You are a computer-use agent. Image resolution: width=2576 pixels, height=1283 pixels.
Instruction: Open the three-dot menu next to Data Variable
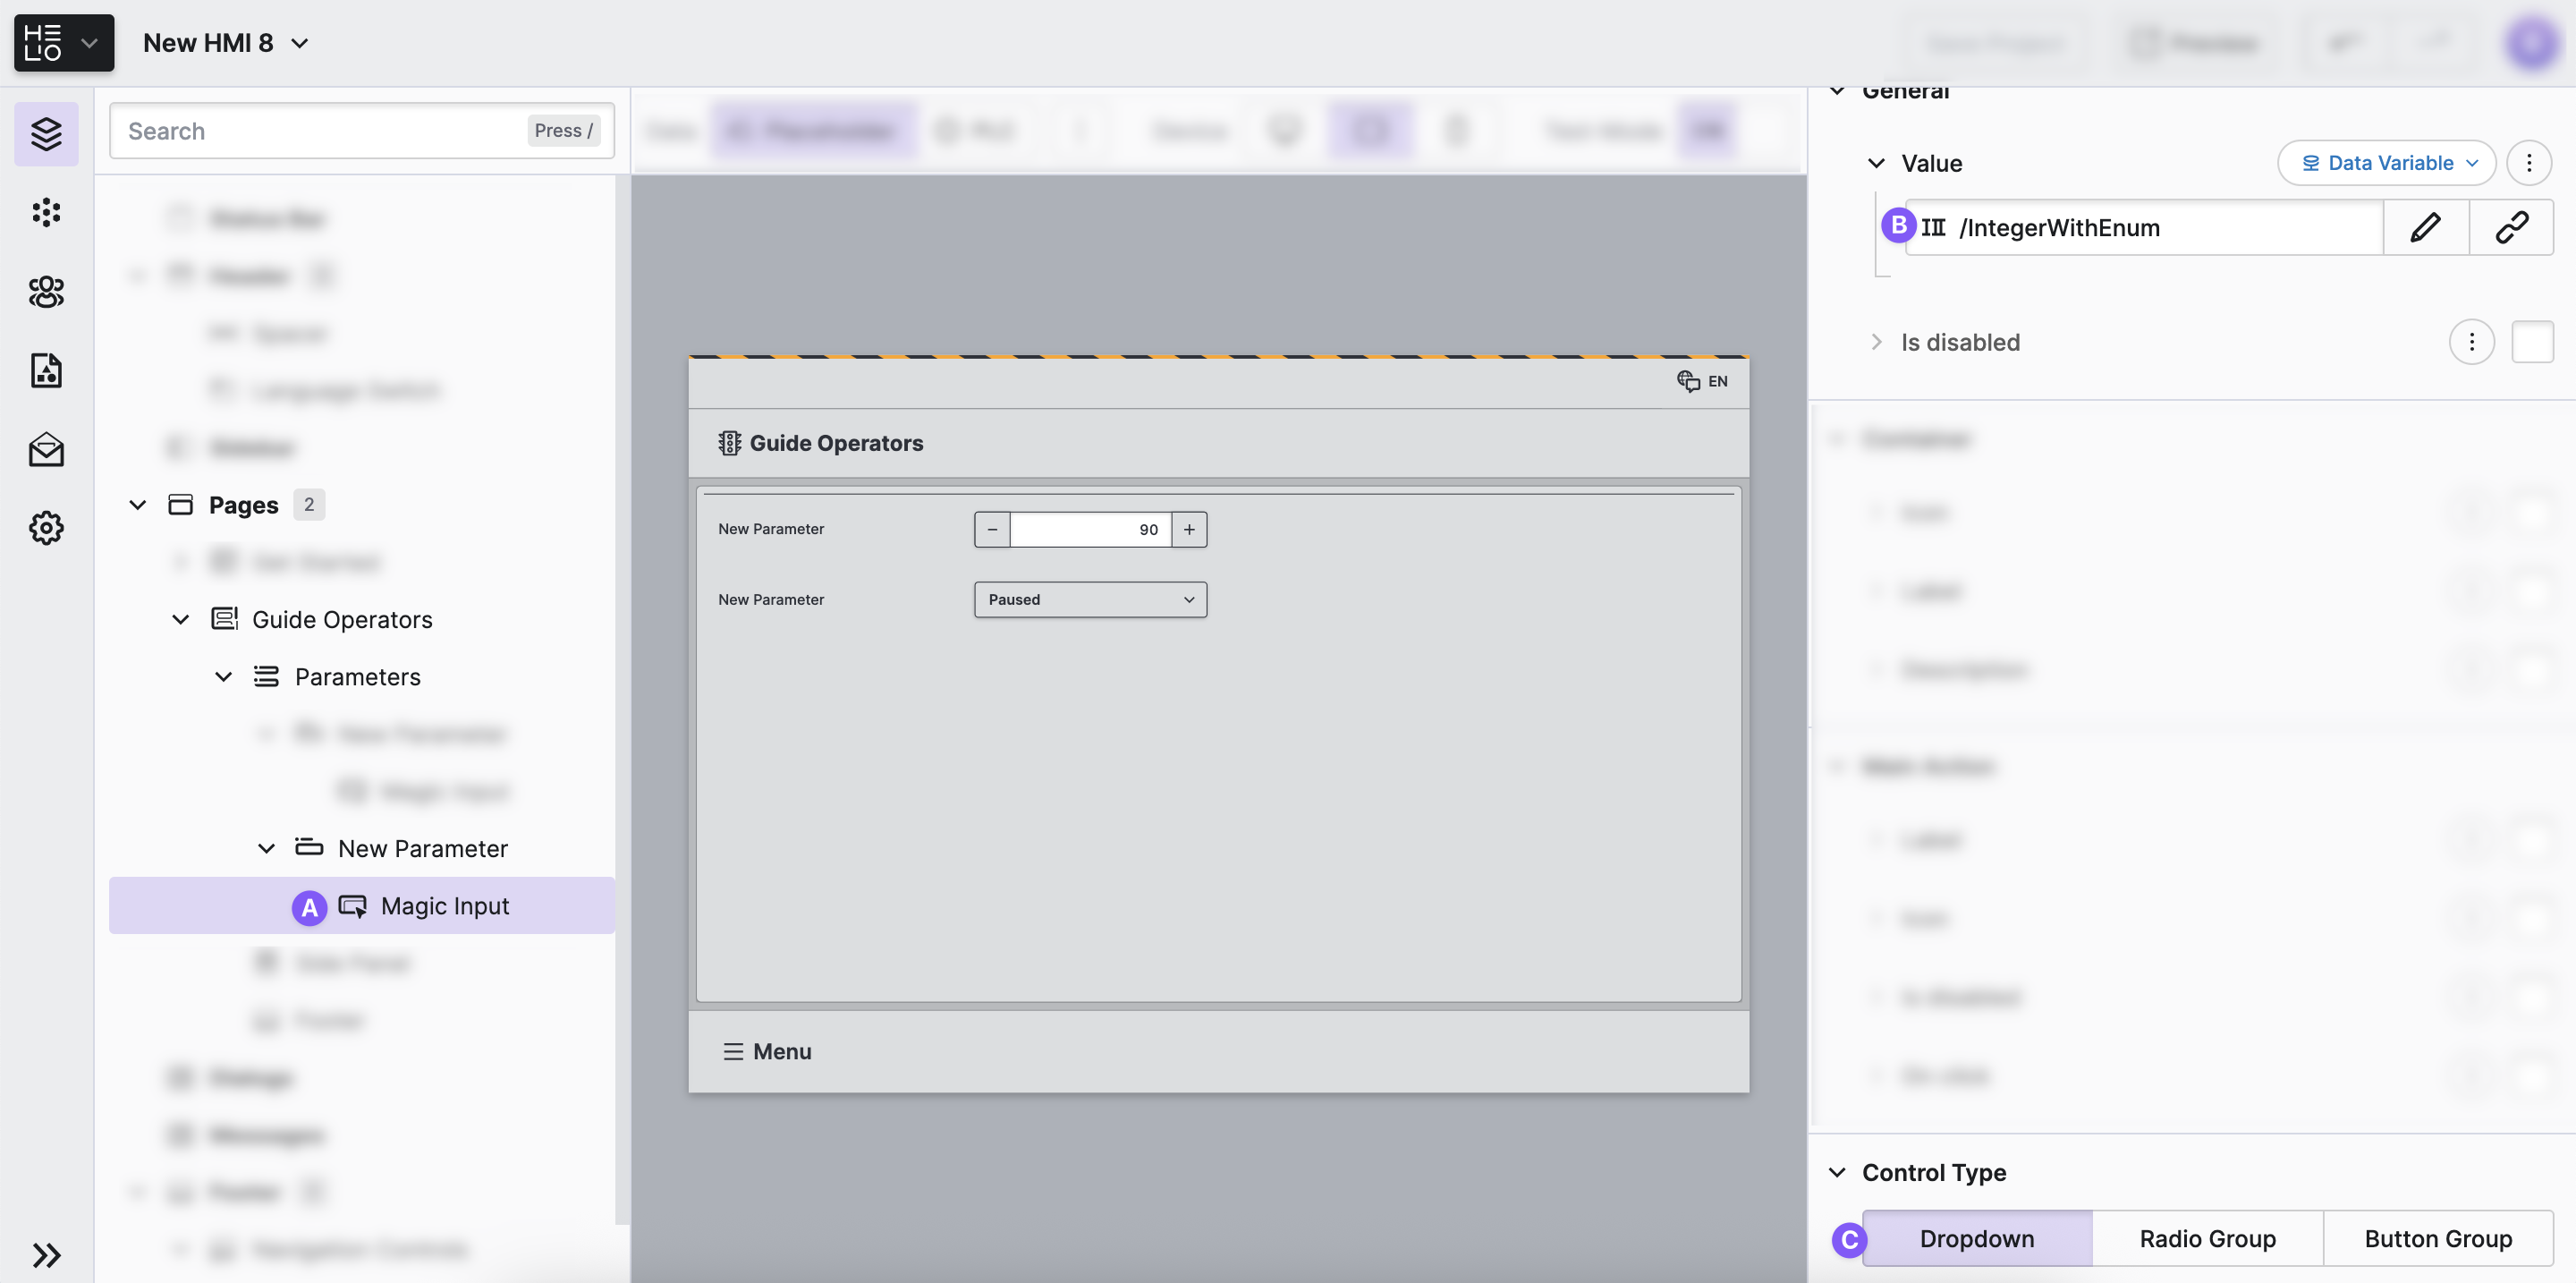click(2529, 163)
